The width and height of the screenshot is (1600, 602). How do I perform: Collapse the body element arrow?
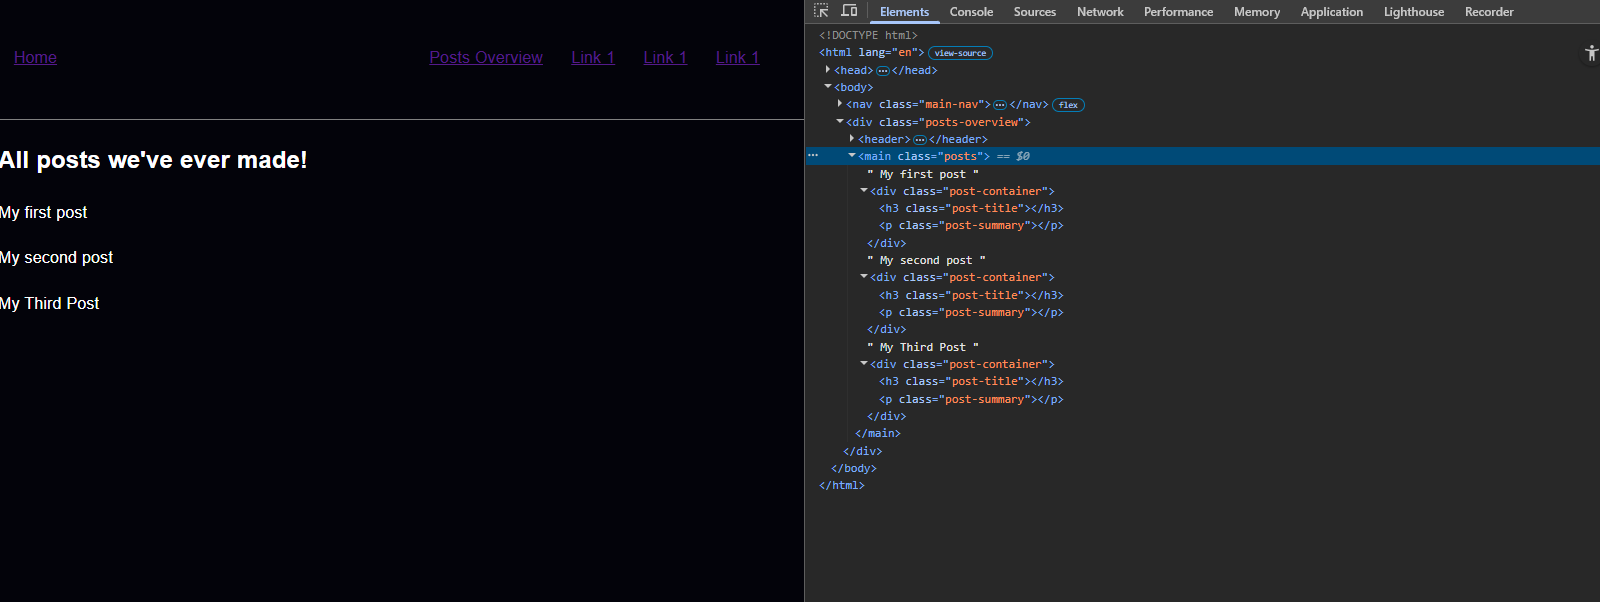[828, 87]
